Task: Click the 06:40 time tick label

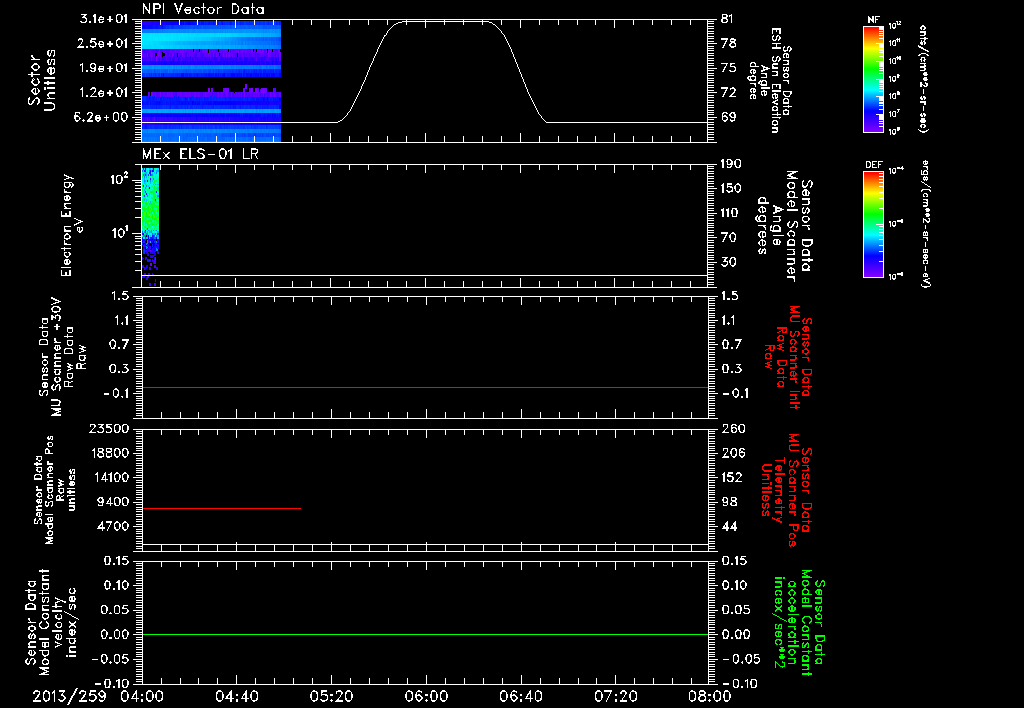Action: pos(521,696)
